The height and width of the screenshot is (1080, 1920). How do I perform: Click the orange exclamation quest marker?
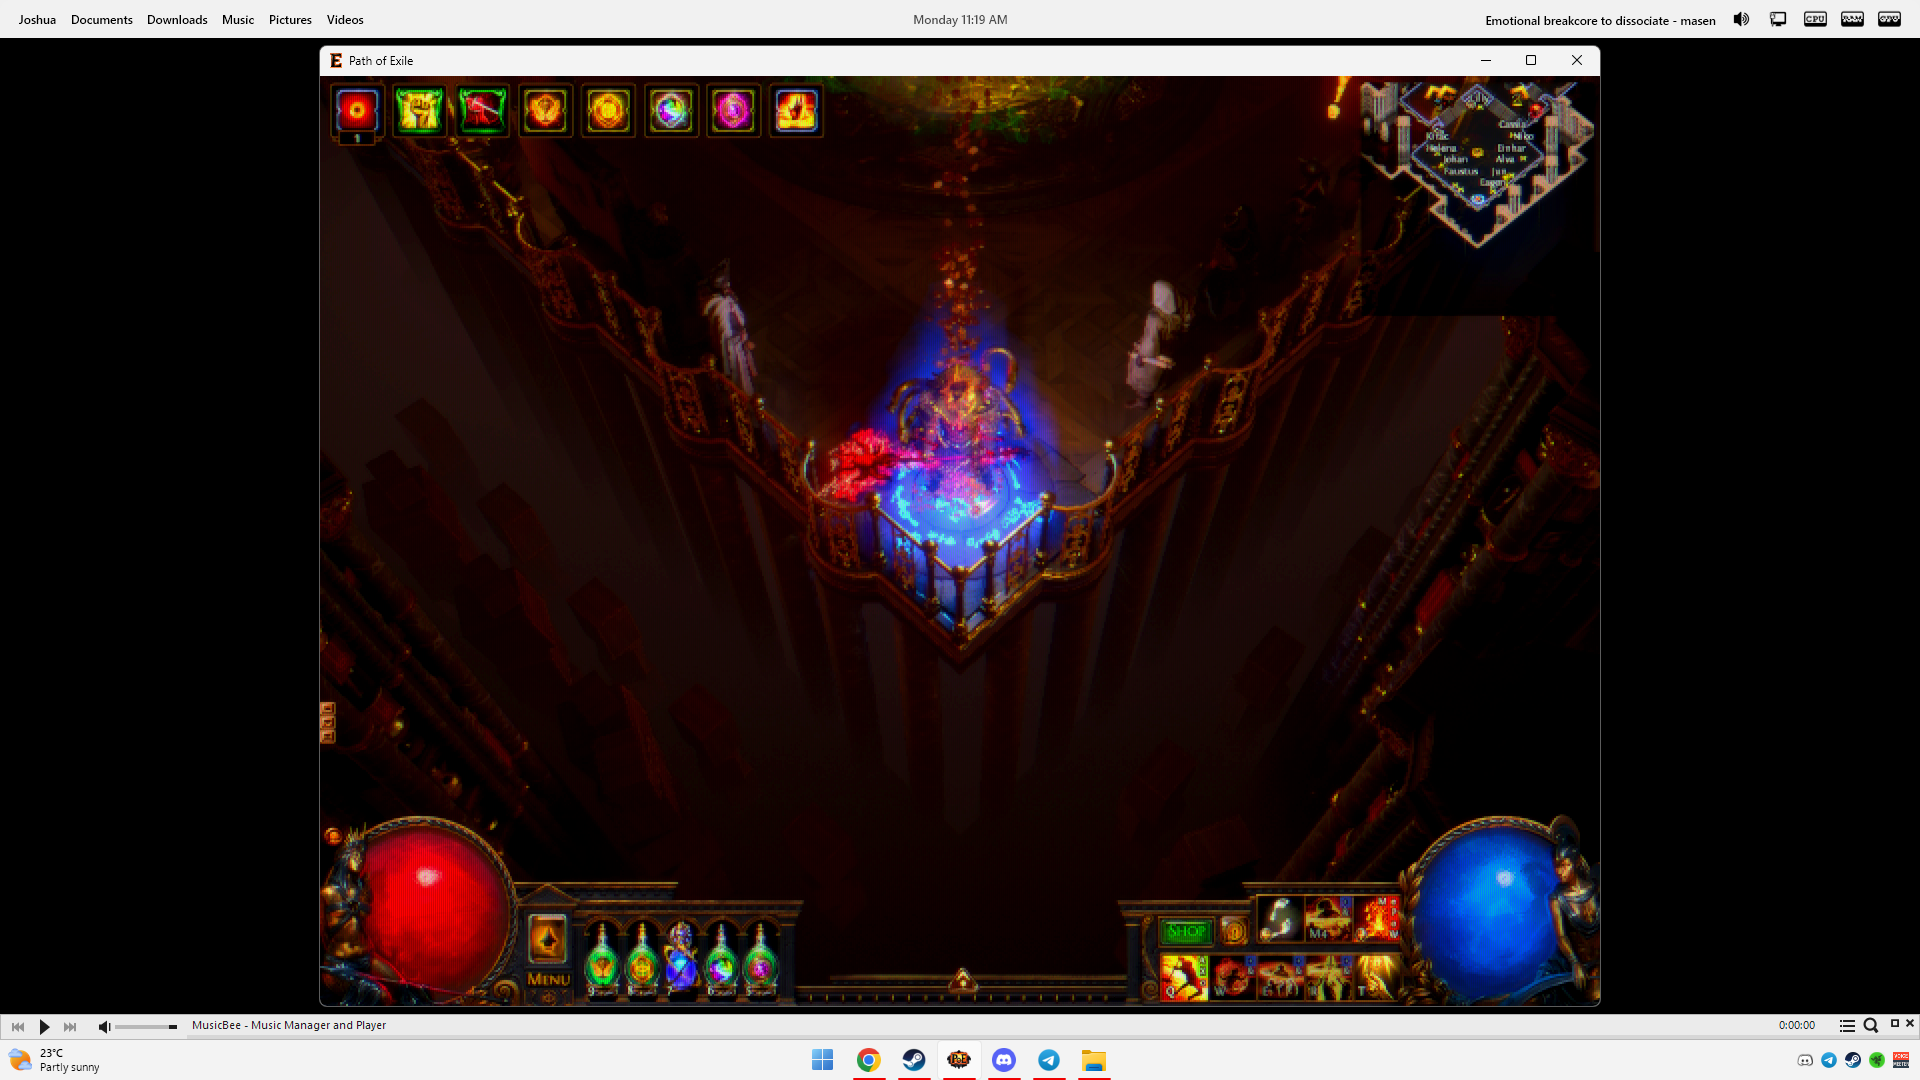tap(1336, 100)
